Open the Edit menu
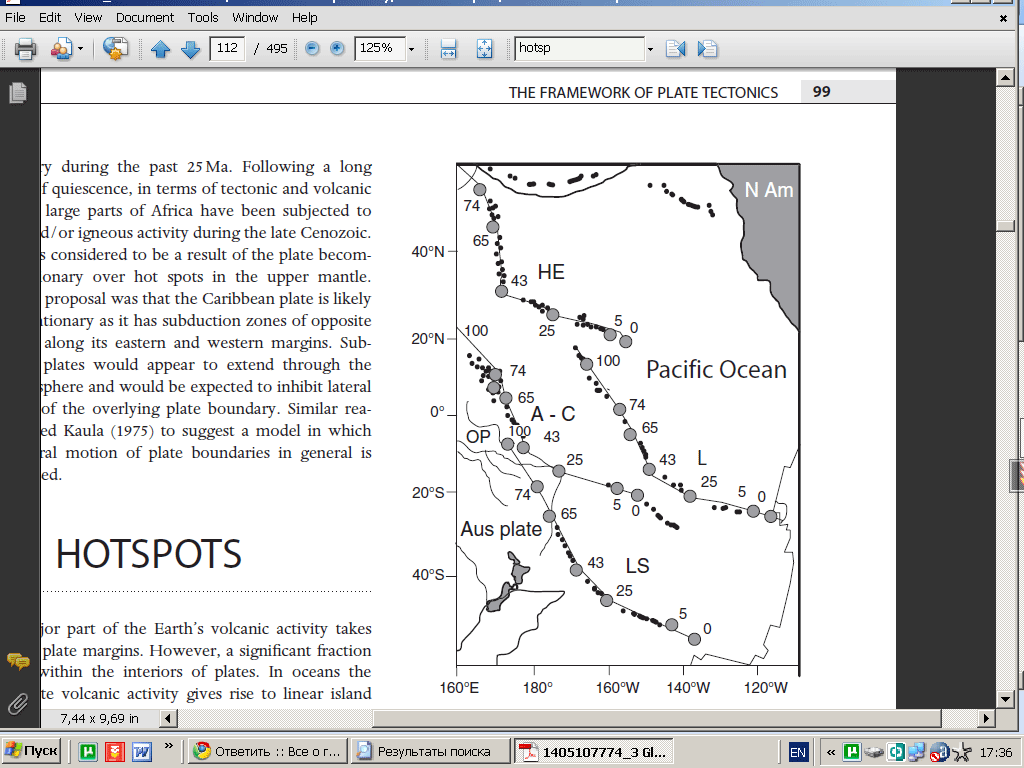 click(50, 18)
